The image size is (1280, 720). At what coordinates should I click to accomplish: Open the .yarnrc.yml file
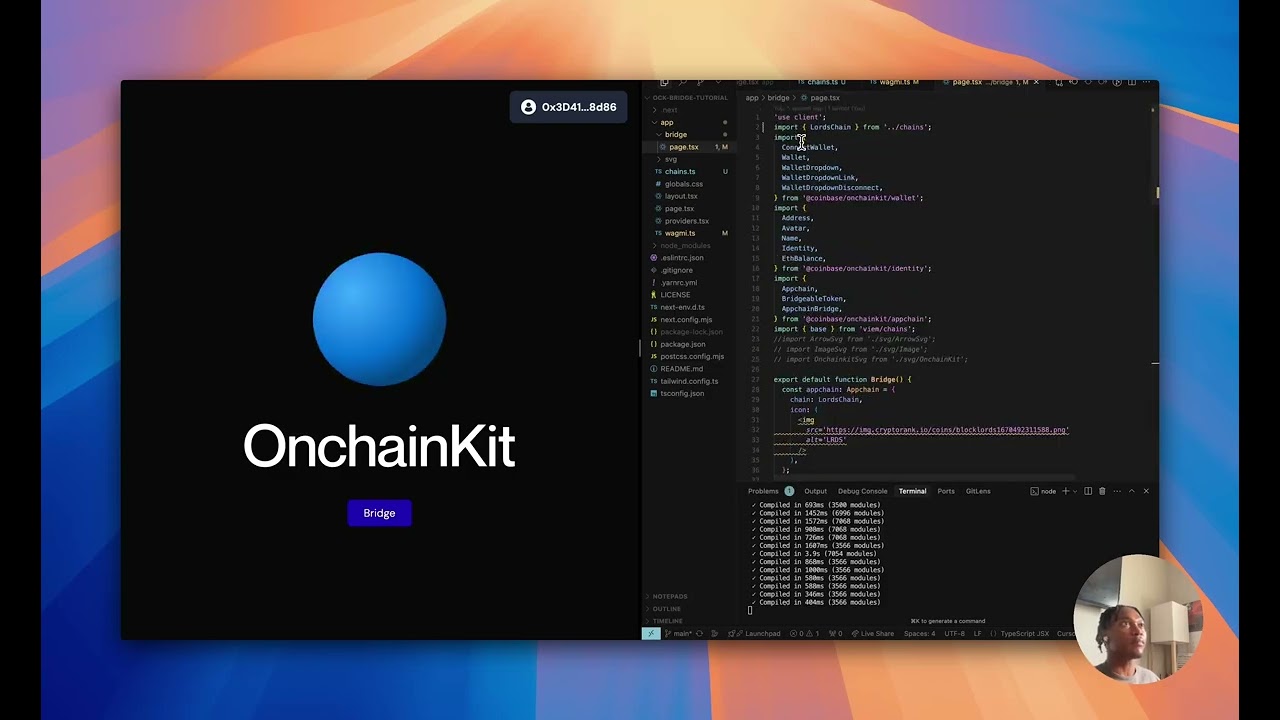point(678,282)
